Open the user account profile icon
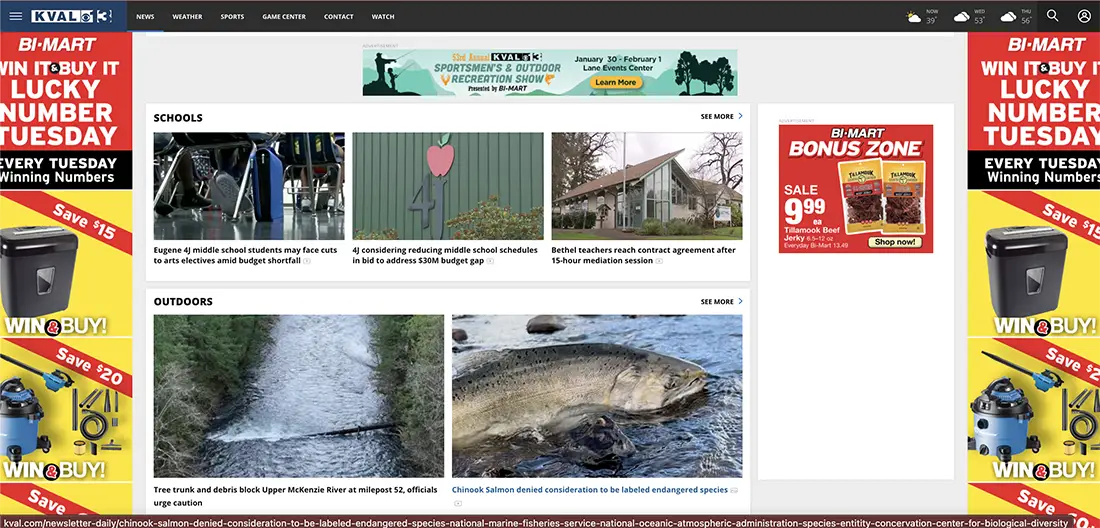Screen dimensions: 1100x528 click(x=1084, y=15)
